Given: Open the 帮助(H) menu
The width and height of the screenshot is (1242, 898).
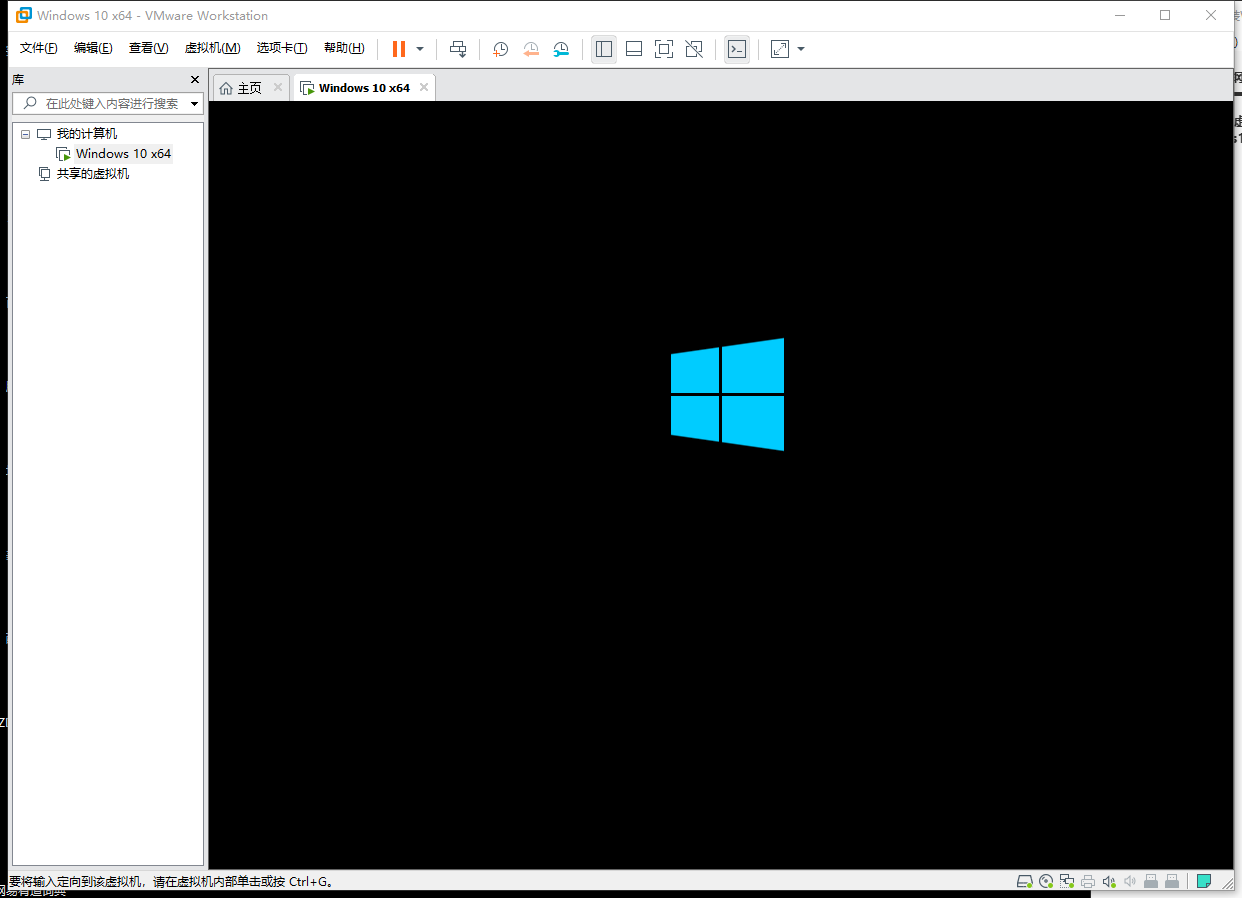Looking at the screenshot, I should click(x=344, y=48).
